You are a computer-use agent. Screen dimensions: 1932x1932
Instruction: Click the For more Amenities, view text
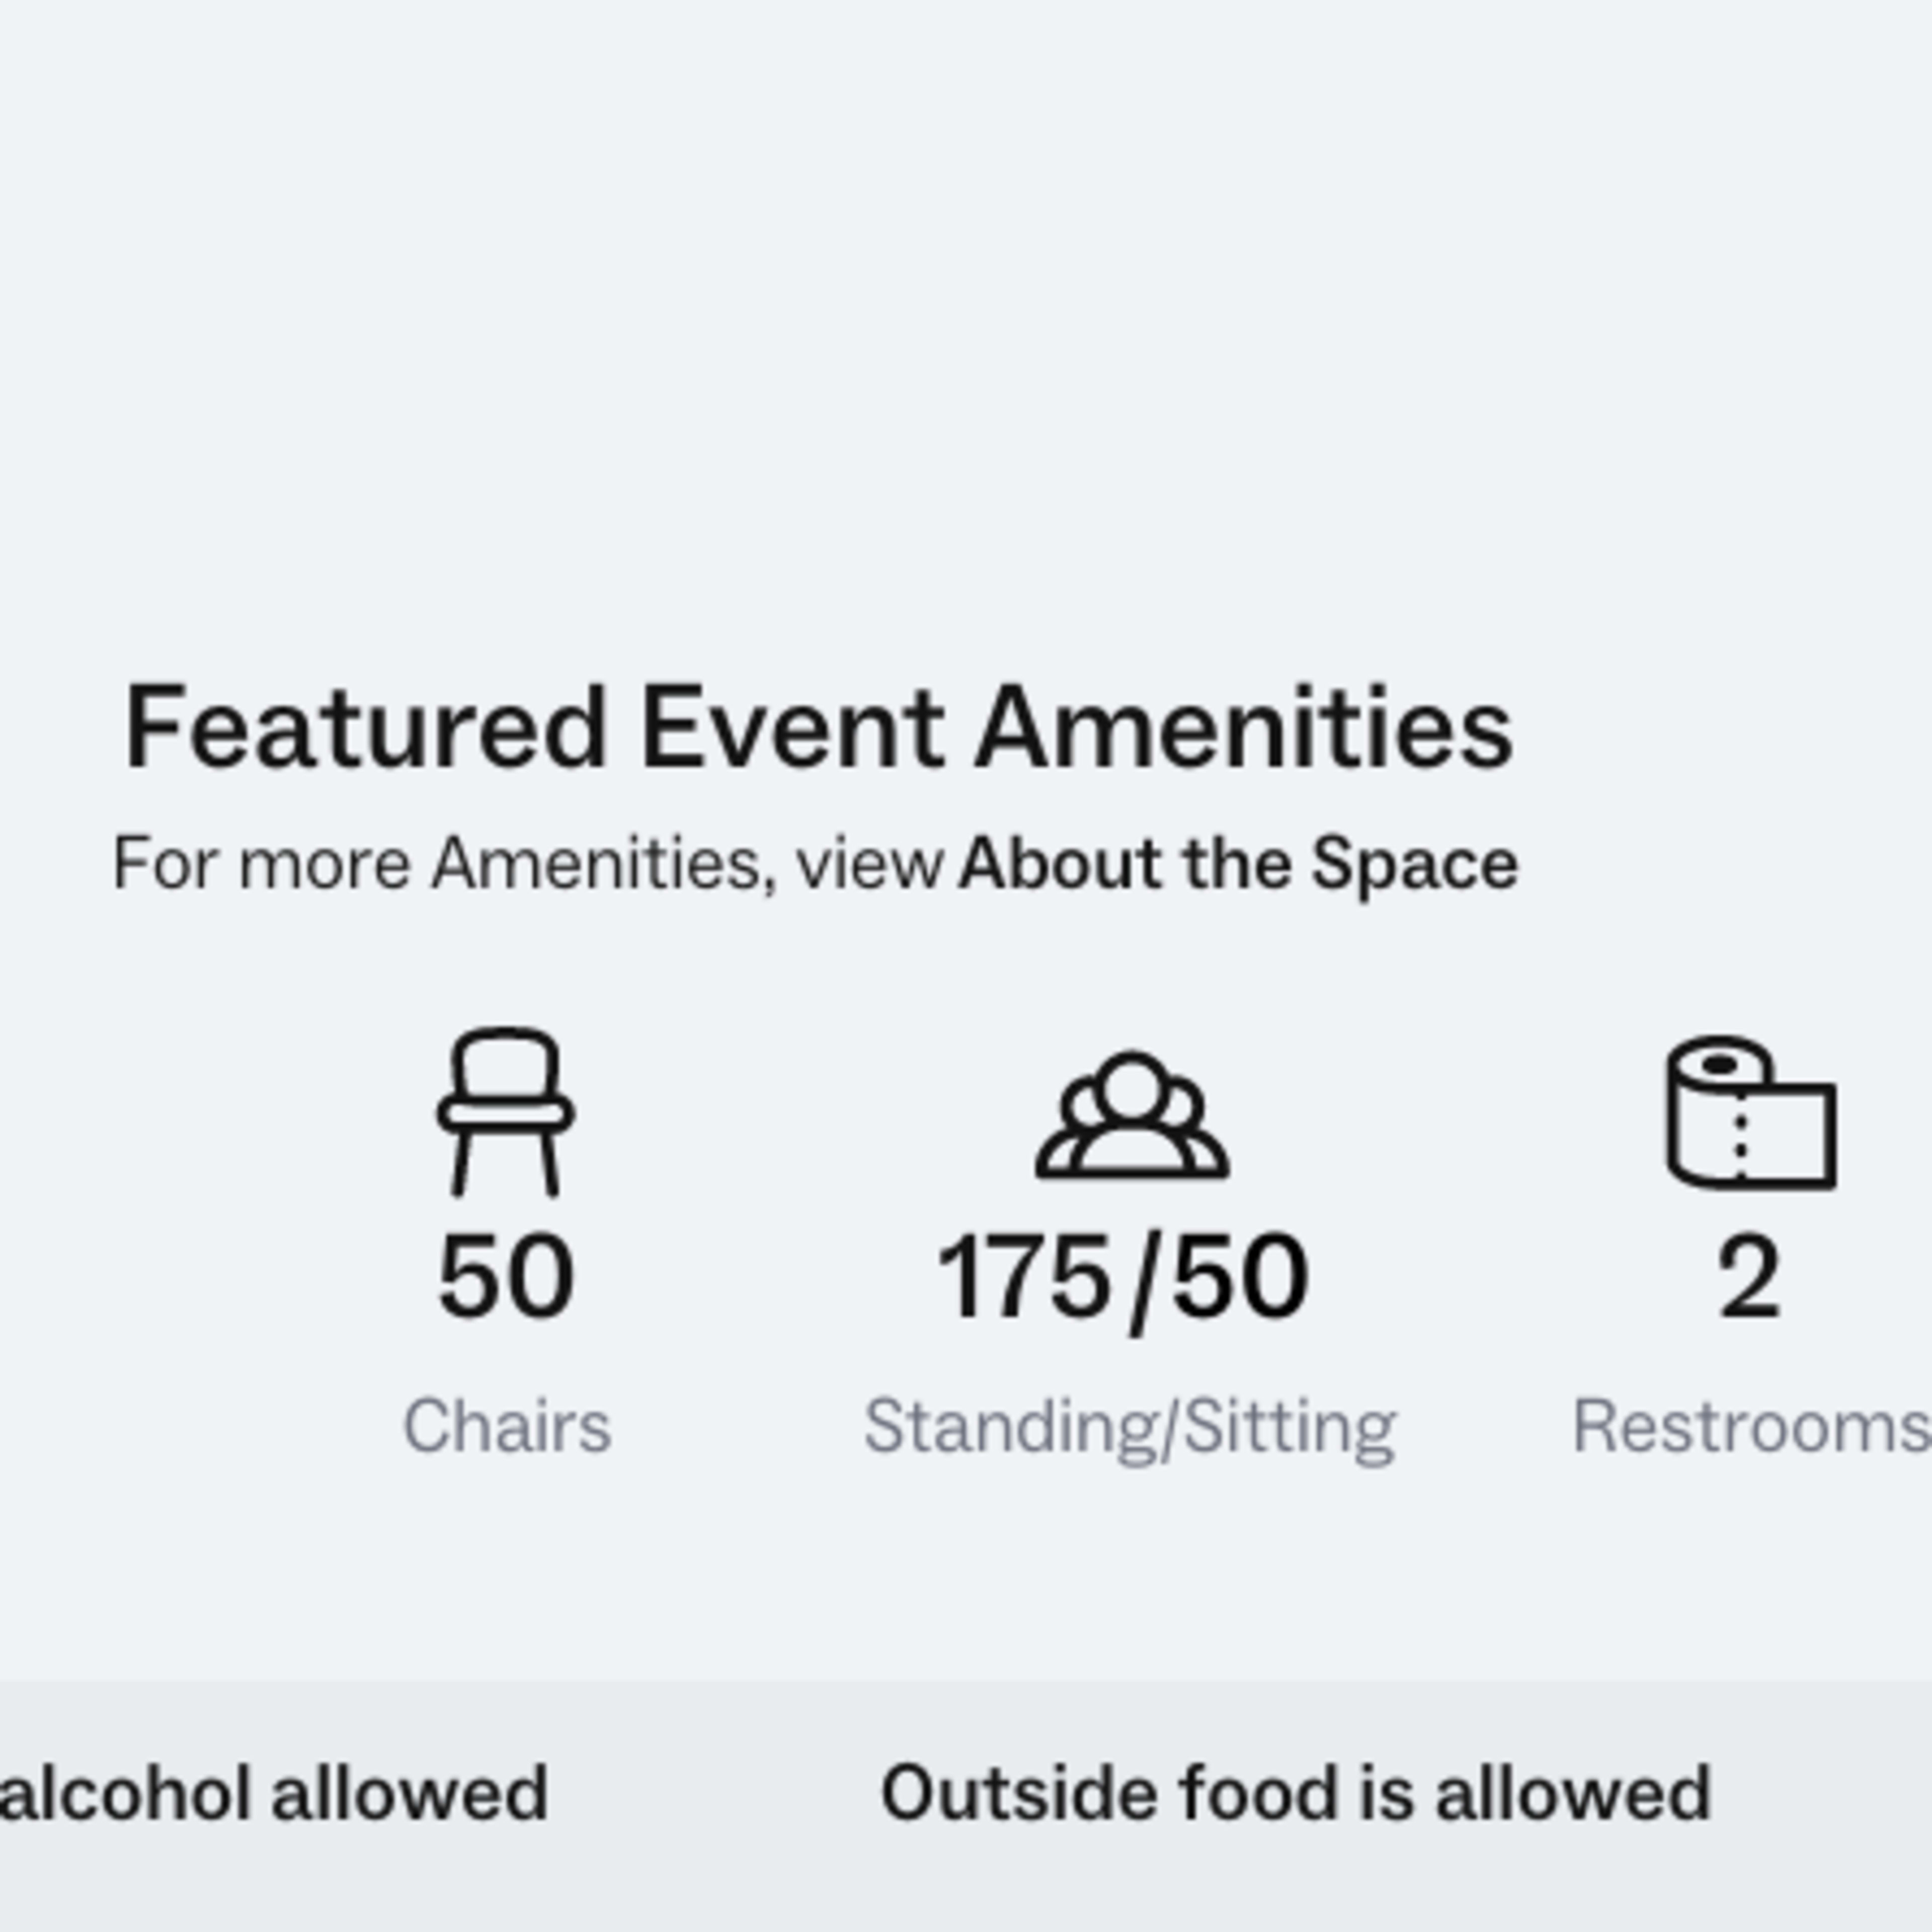click(x=528, y=863)
